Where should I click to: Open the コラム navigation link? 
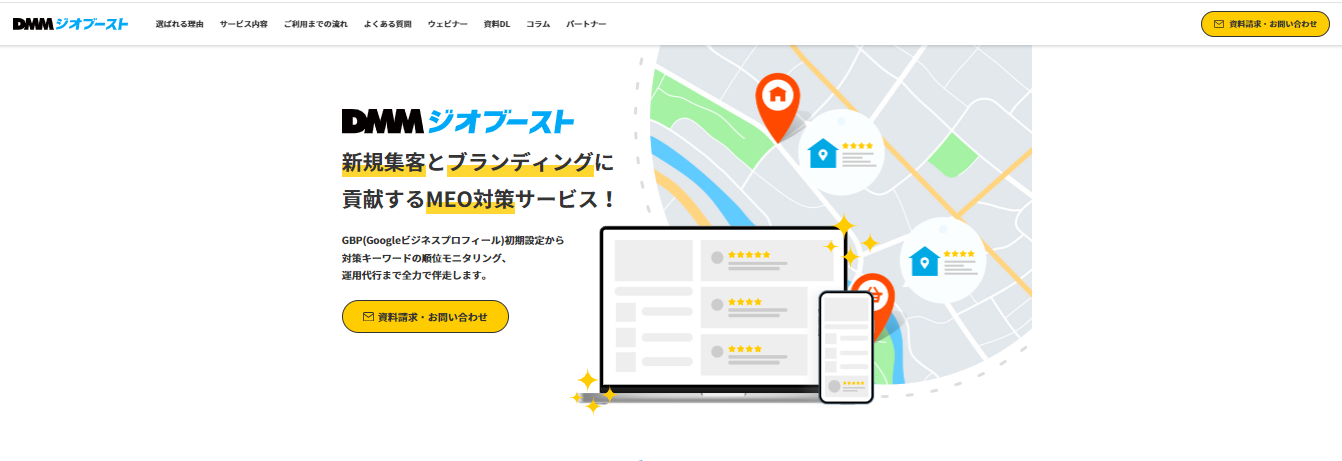pyautogui.click(x=538, y=23)
